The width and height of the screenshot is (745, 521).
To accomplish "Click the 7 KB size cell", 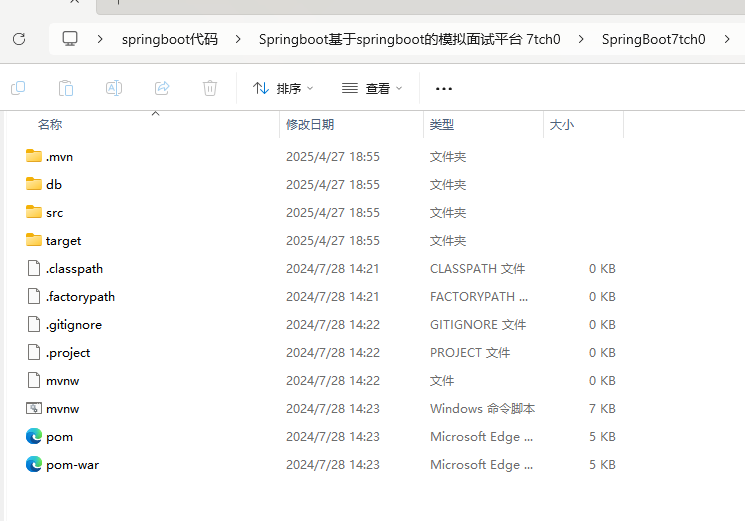I will 602,409.
